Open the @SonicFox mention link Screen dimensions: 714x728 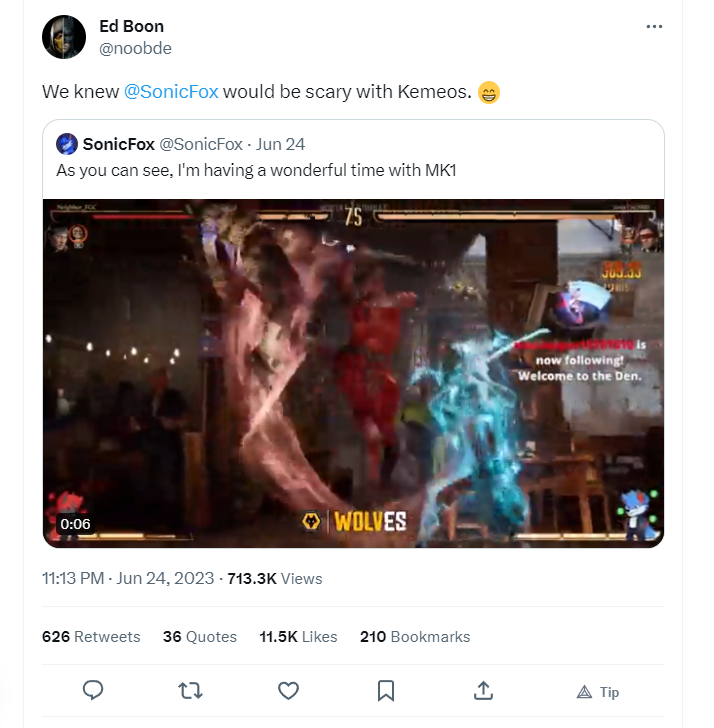pyautogui.click(x=171, y=91)
